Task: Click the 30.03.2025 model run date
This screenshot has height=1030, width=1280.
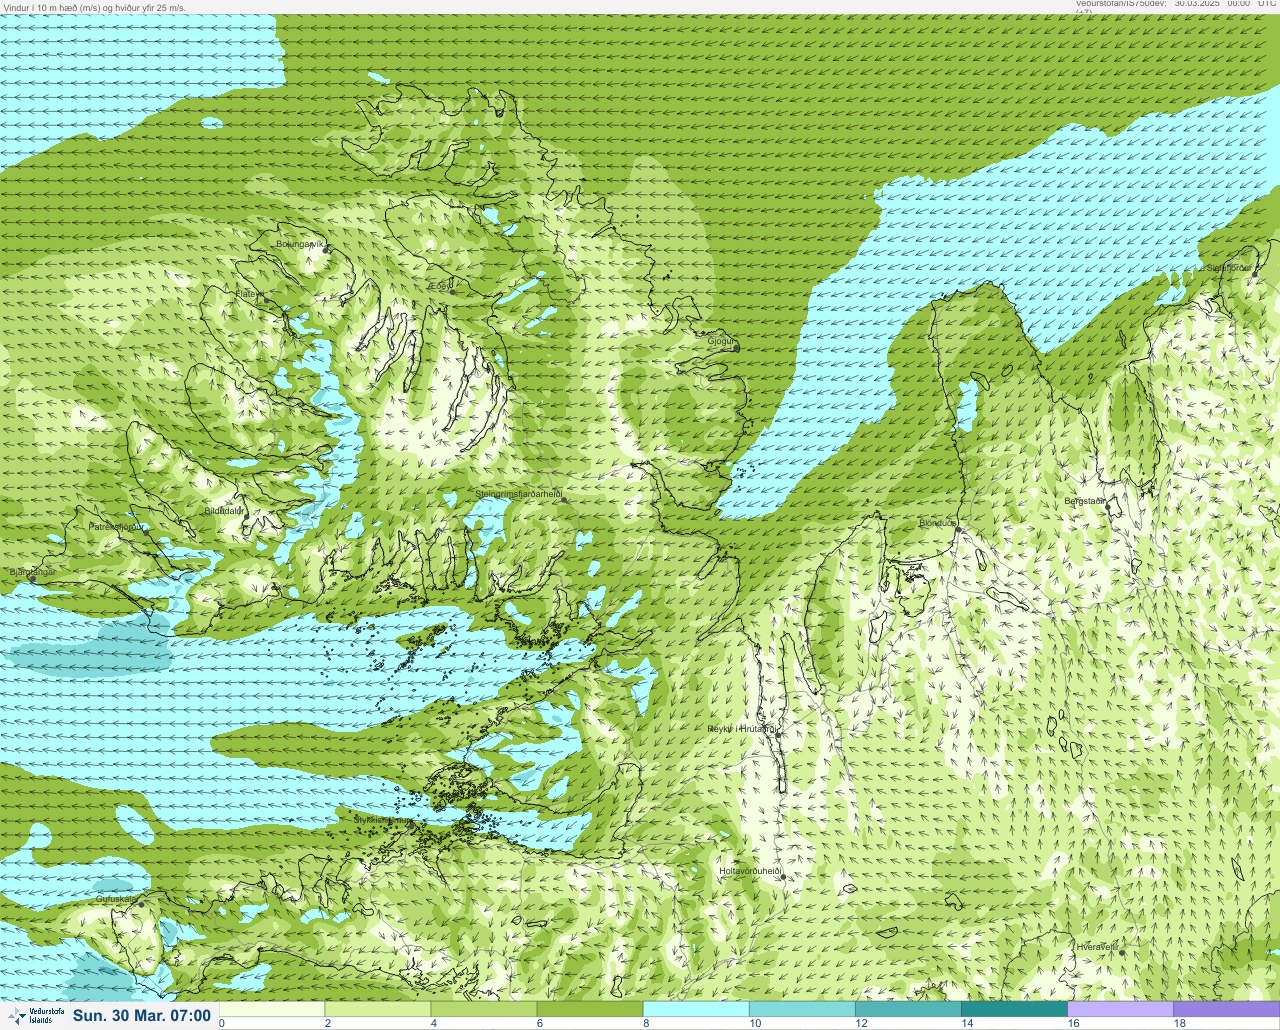Action: pyautogui.click(x=1197, y=4)
